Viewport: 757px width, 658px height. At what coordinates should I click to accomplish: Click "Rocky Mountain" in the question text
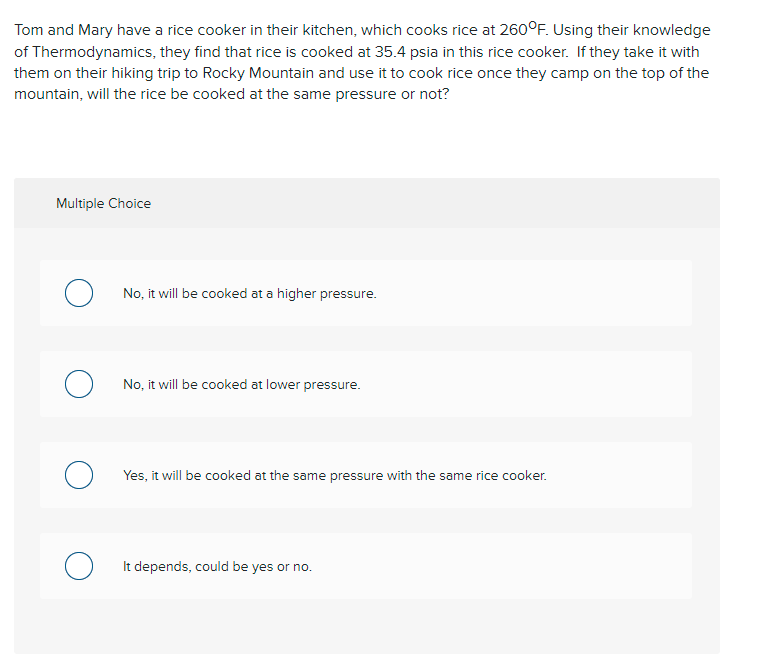[x=258, y=73]
